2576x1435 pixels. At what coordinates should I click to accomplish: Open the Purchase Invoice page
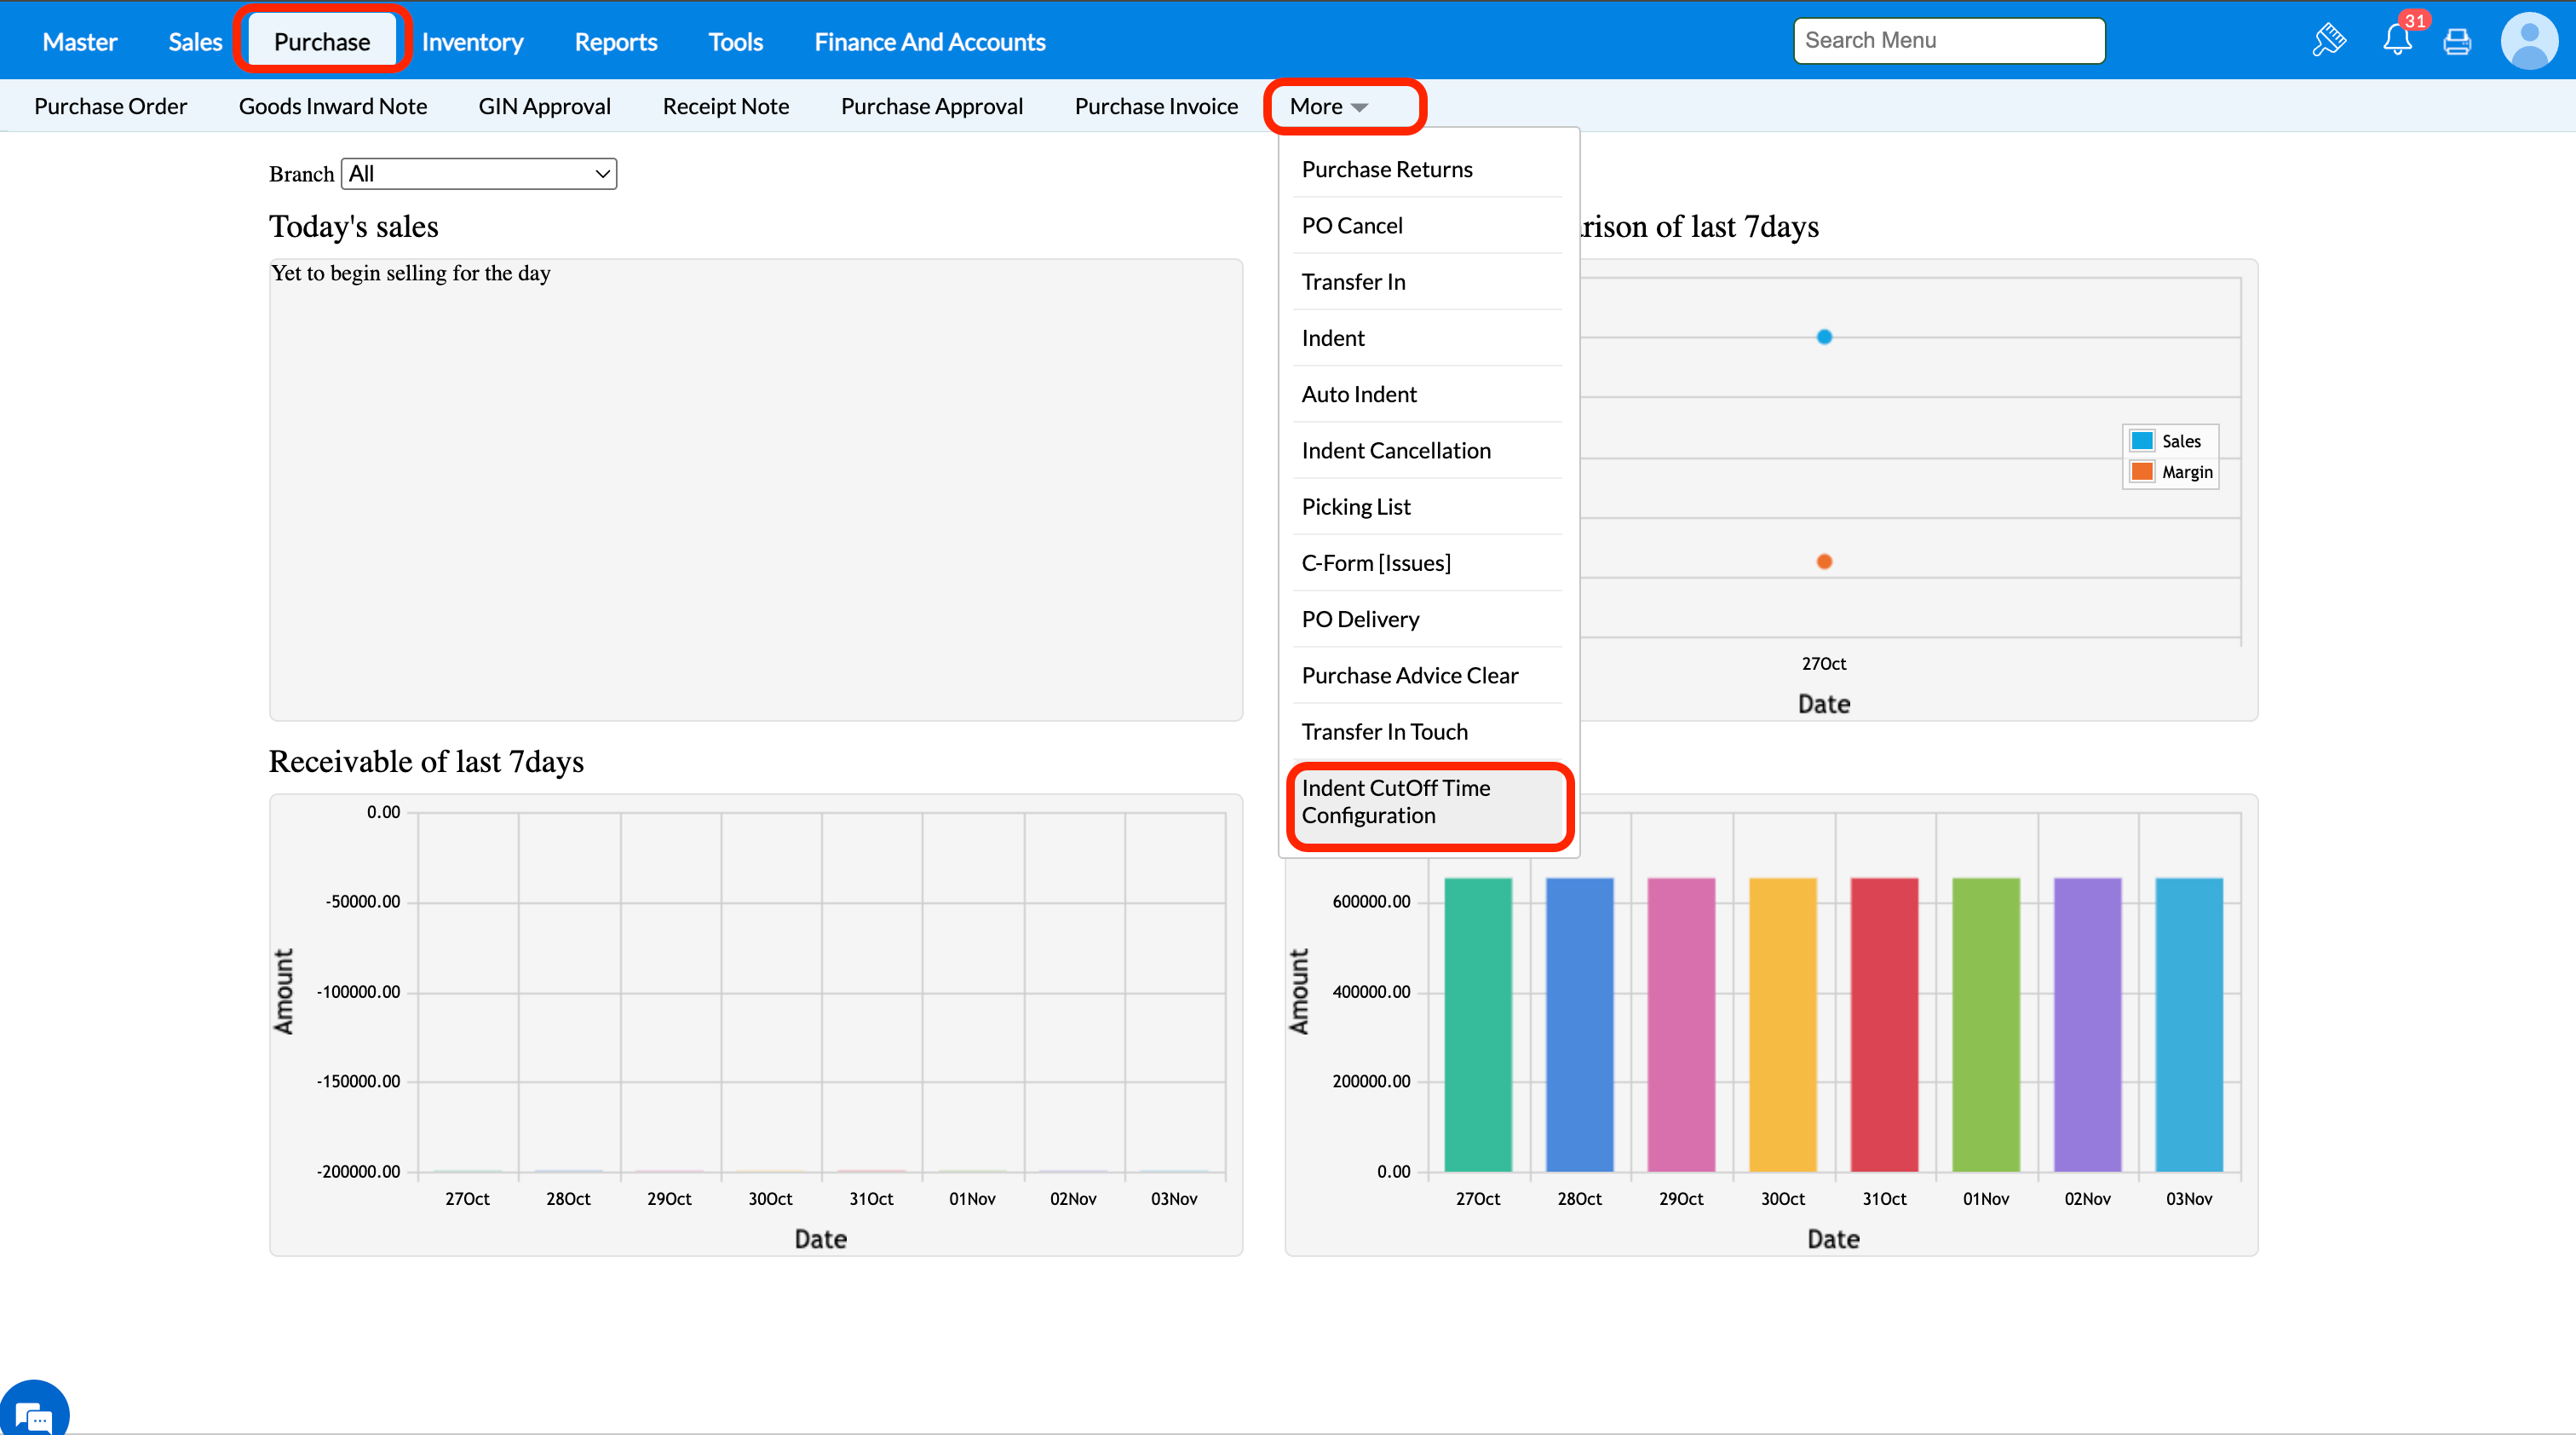[1156, 106]
